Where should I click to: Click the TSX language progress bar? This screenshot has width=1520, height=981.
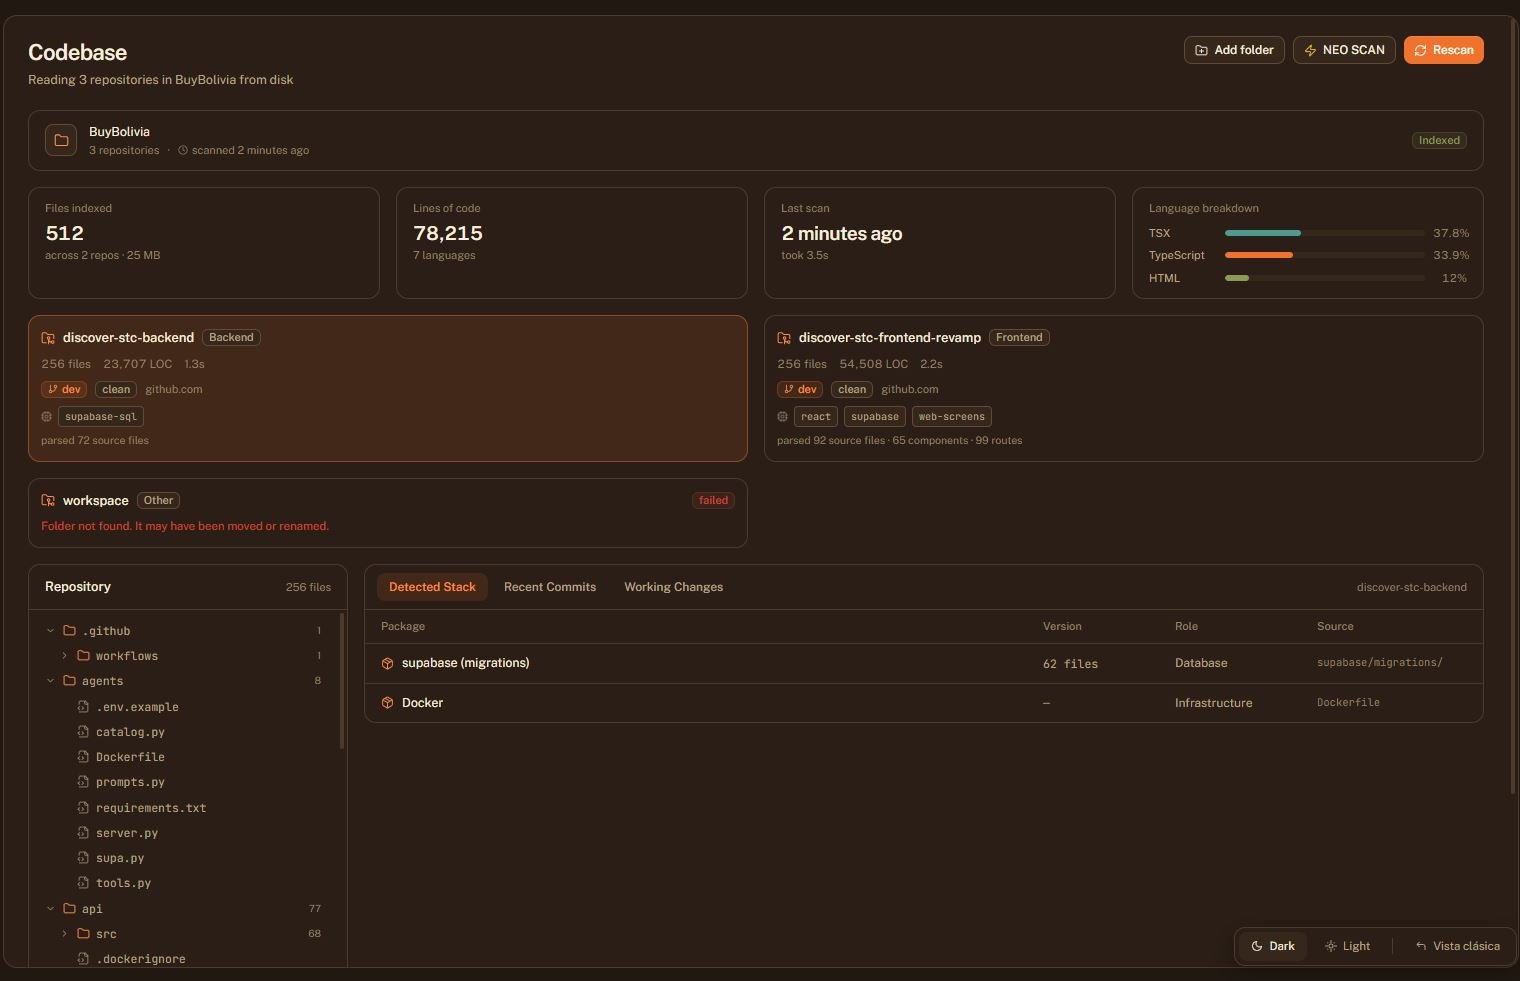(1325, 233)
